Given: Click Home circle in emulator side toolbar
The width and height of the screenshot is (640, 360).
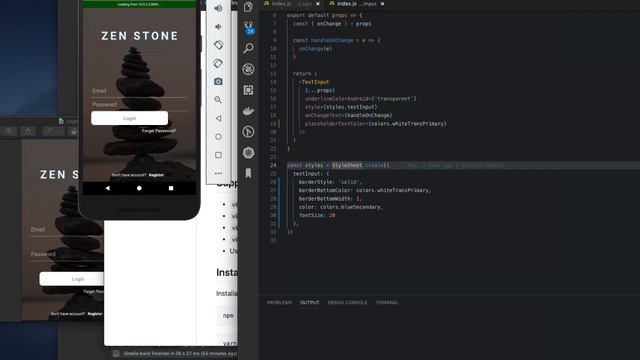Looking at the screenshot, I should click(x=218, y=137).
